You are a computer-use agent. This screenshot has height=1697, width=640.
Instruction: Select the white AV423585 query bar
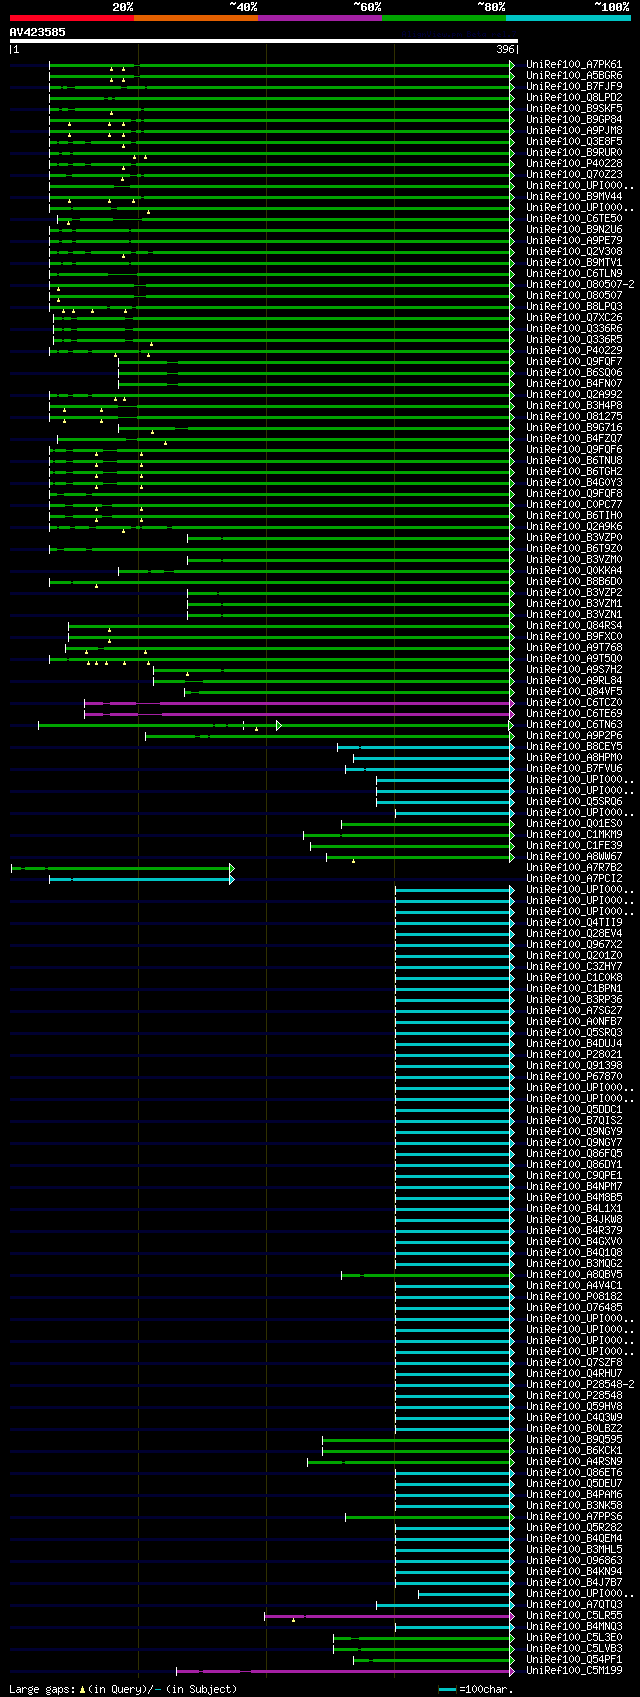point(264,41)
